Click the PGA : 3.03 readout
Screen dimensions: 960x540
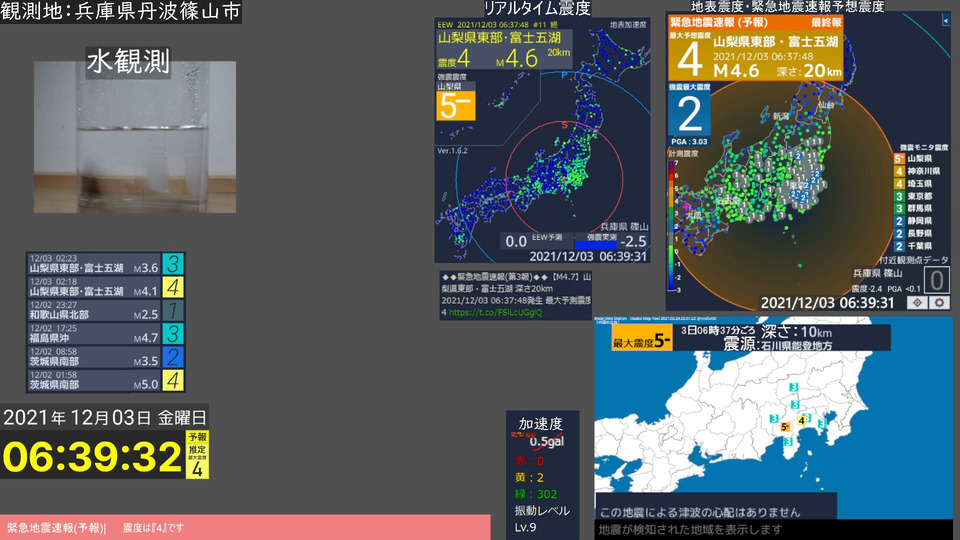pyautogui.click(x=689, y=141)
